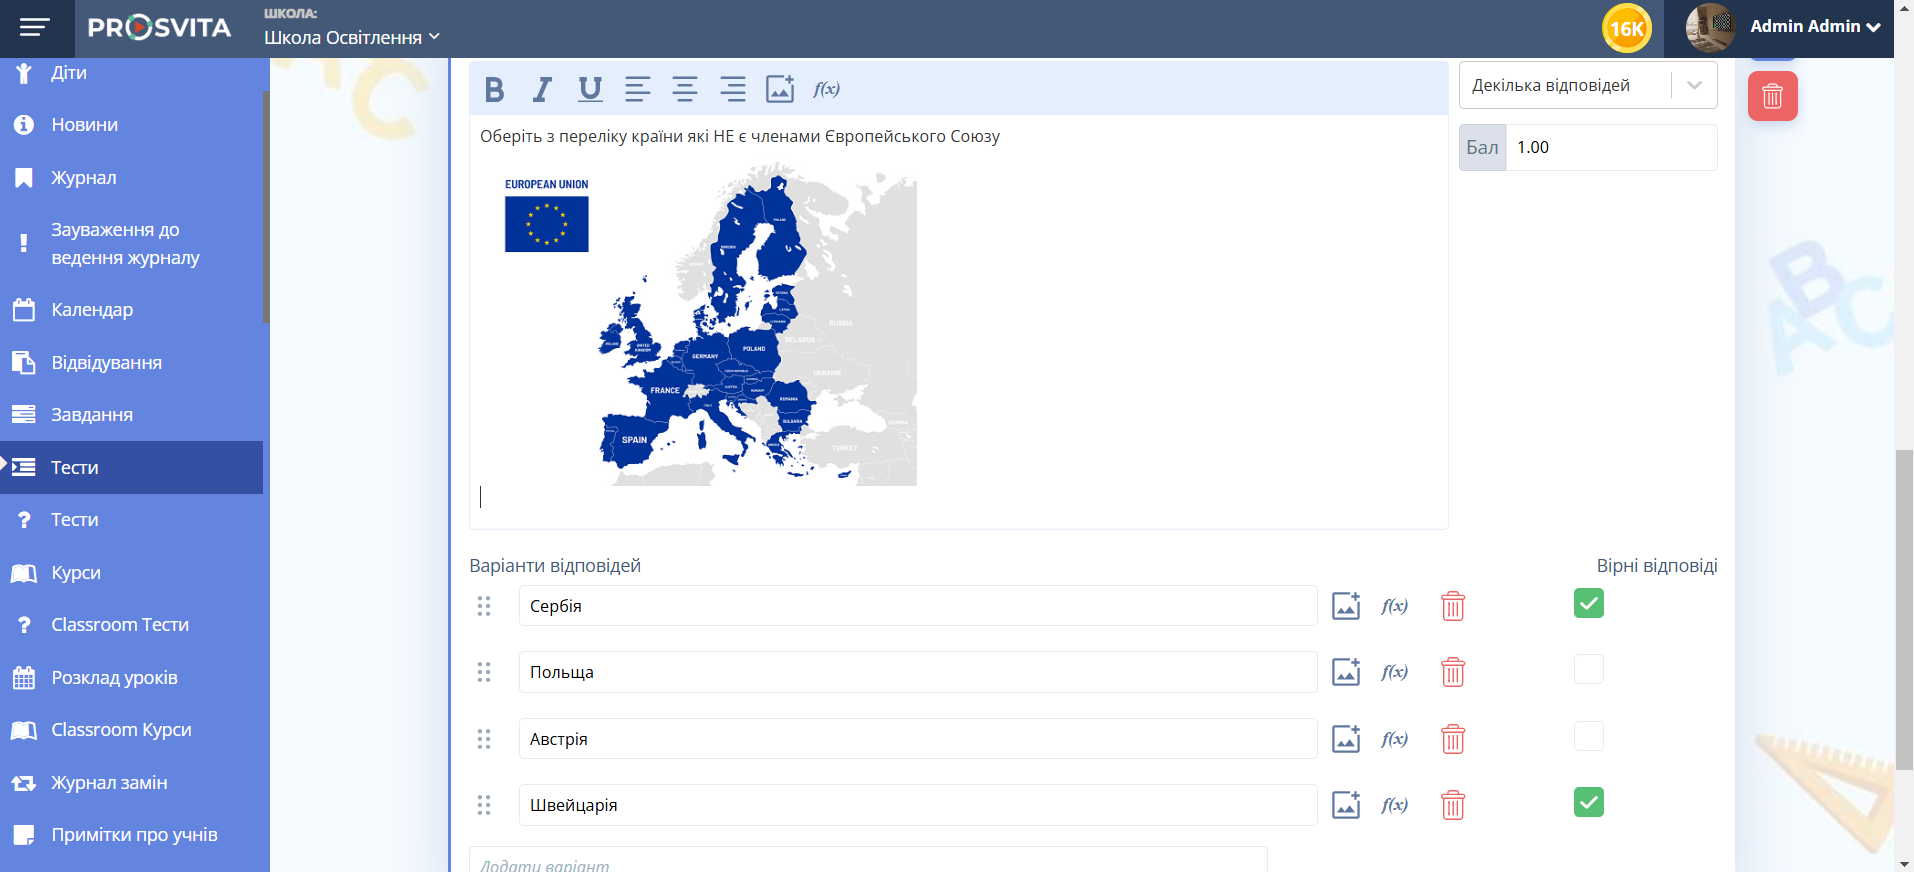Mark Австрія as a correct answer
Viewport: 1914px width, 872px height.
[1588, 737]
